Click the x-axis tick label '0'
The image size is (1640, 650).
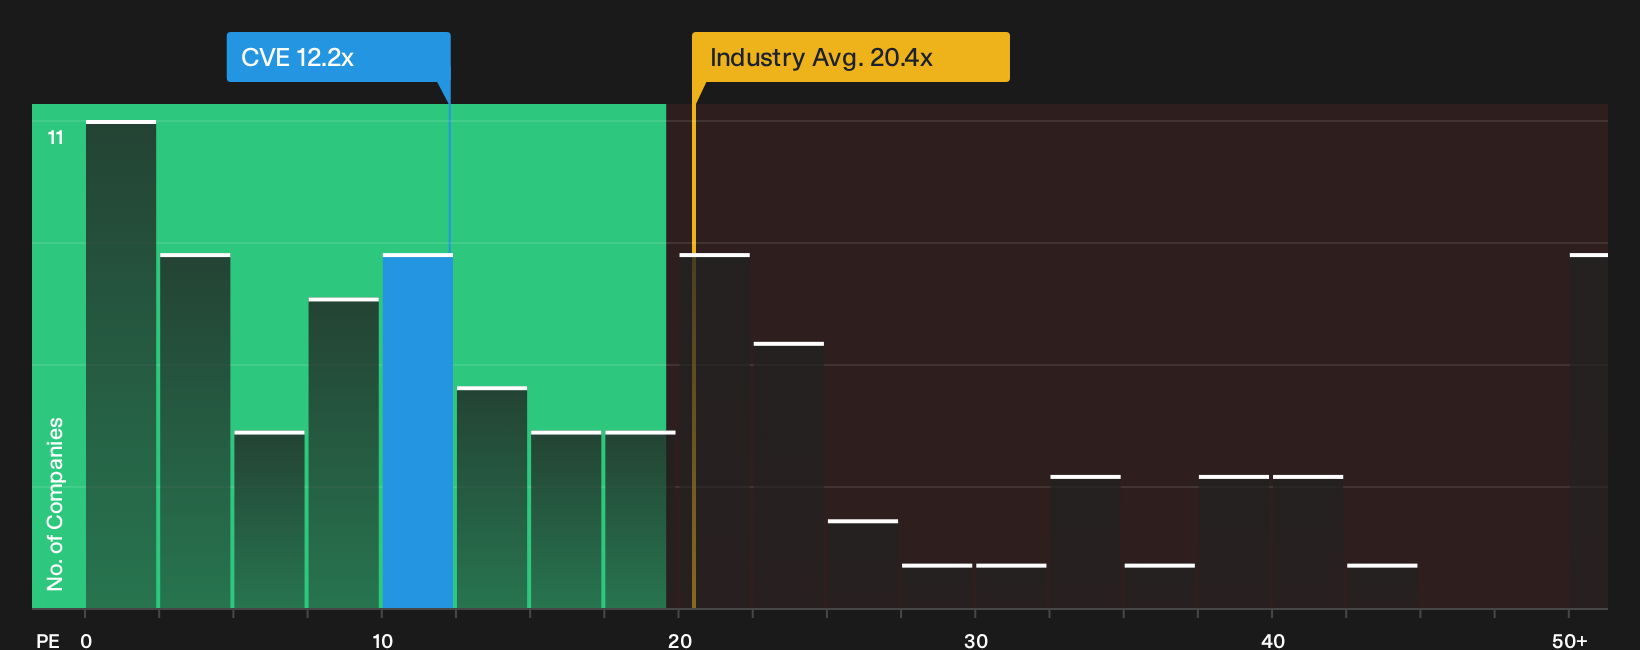86,641
